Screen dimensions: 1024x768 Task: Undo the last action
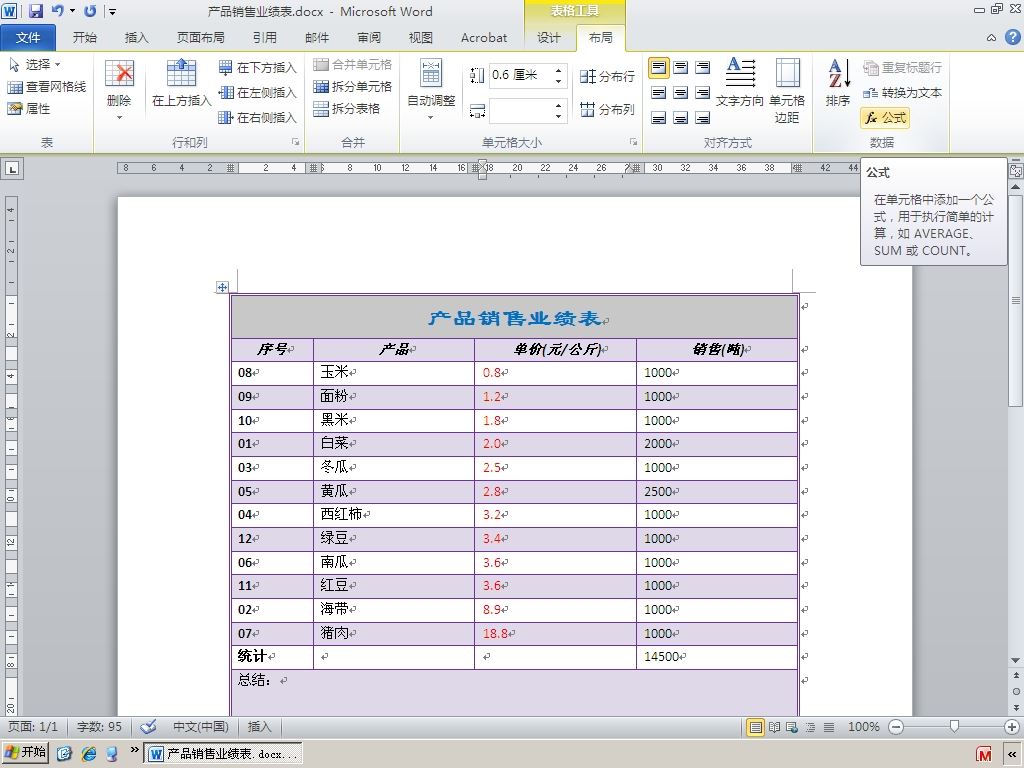pyautogui.click(x=57, y=11)
